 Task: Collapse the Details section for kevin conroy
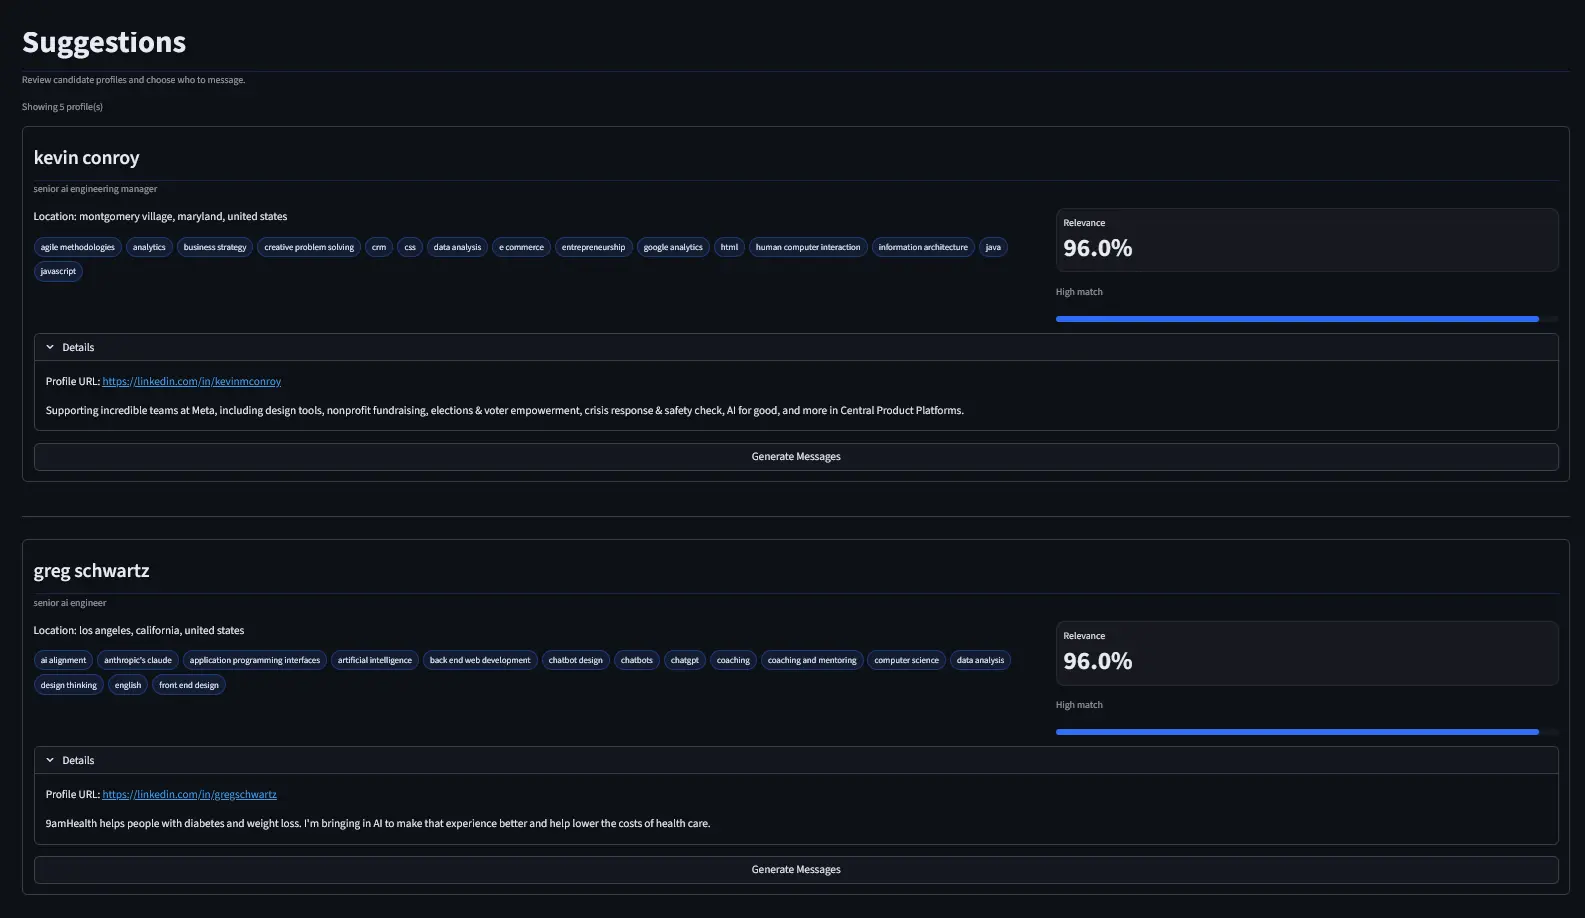click(70, 347)
